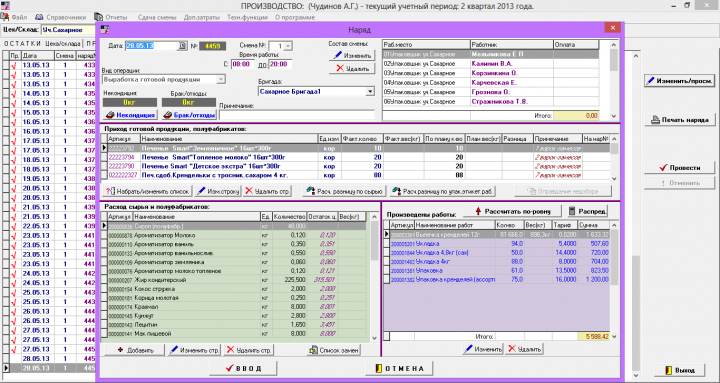Click the red check mark in the 15.05.13 row
The width and height of the screenshot is (720, 383).
tap(15, 113)
